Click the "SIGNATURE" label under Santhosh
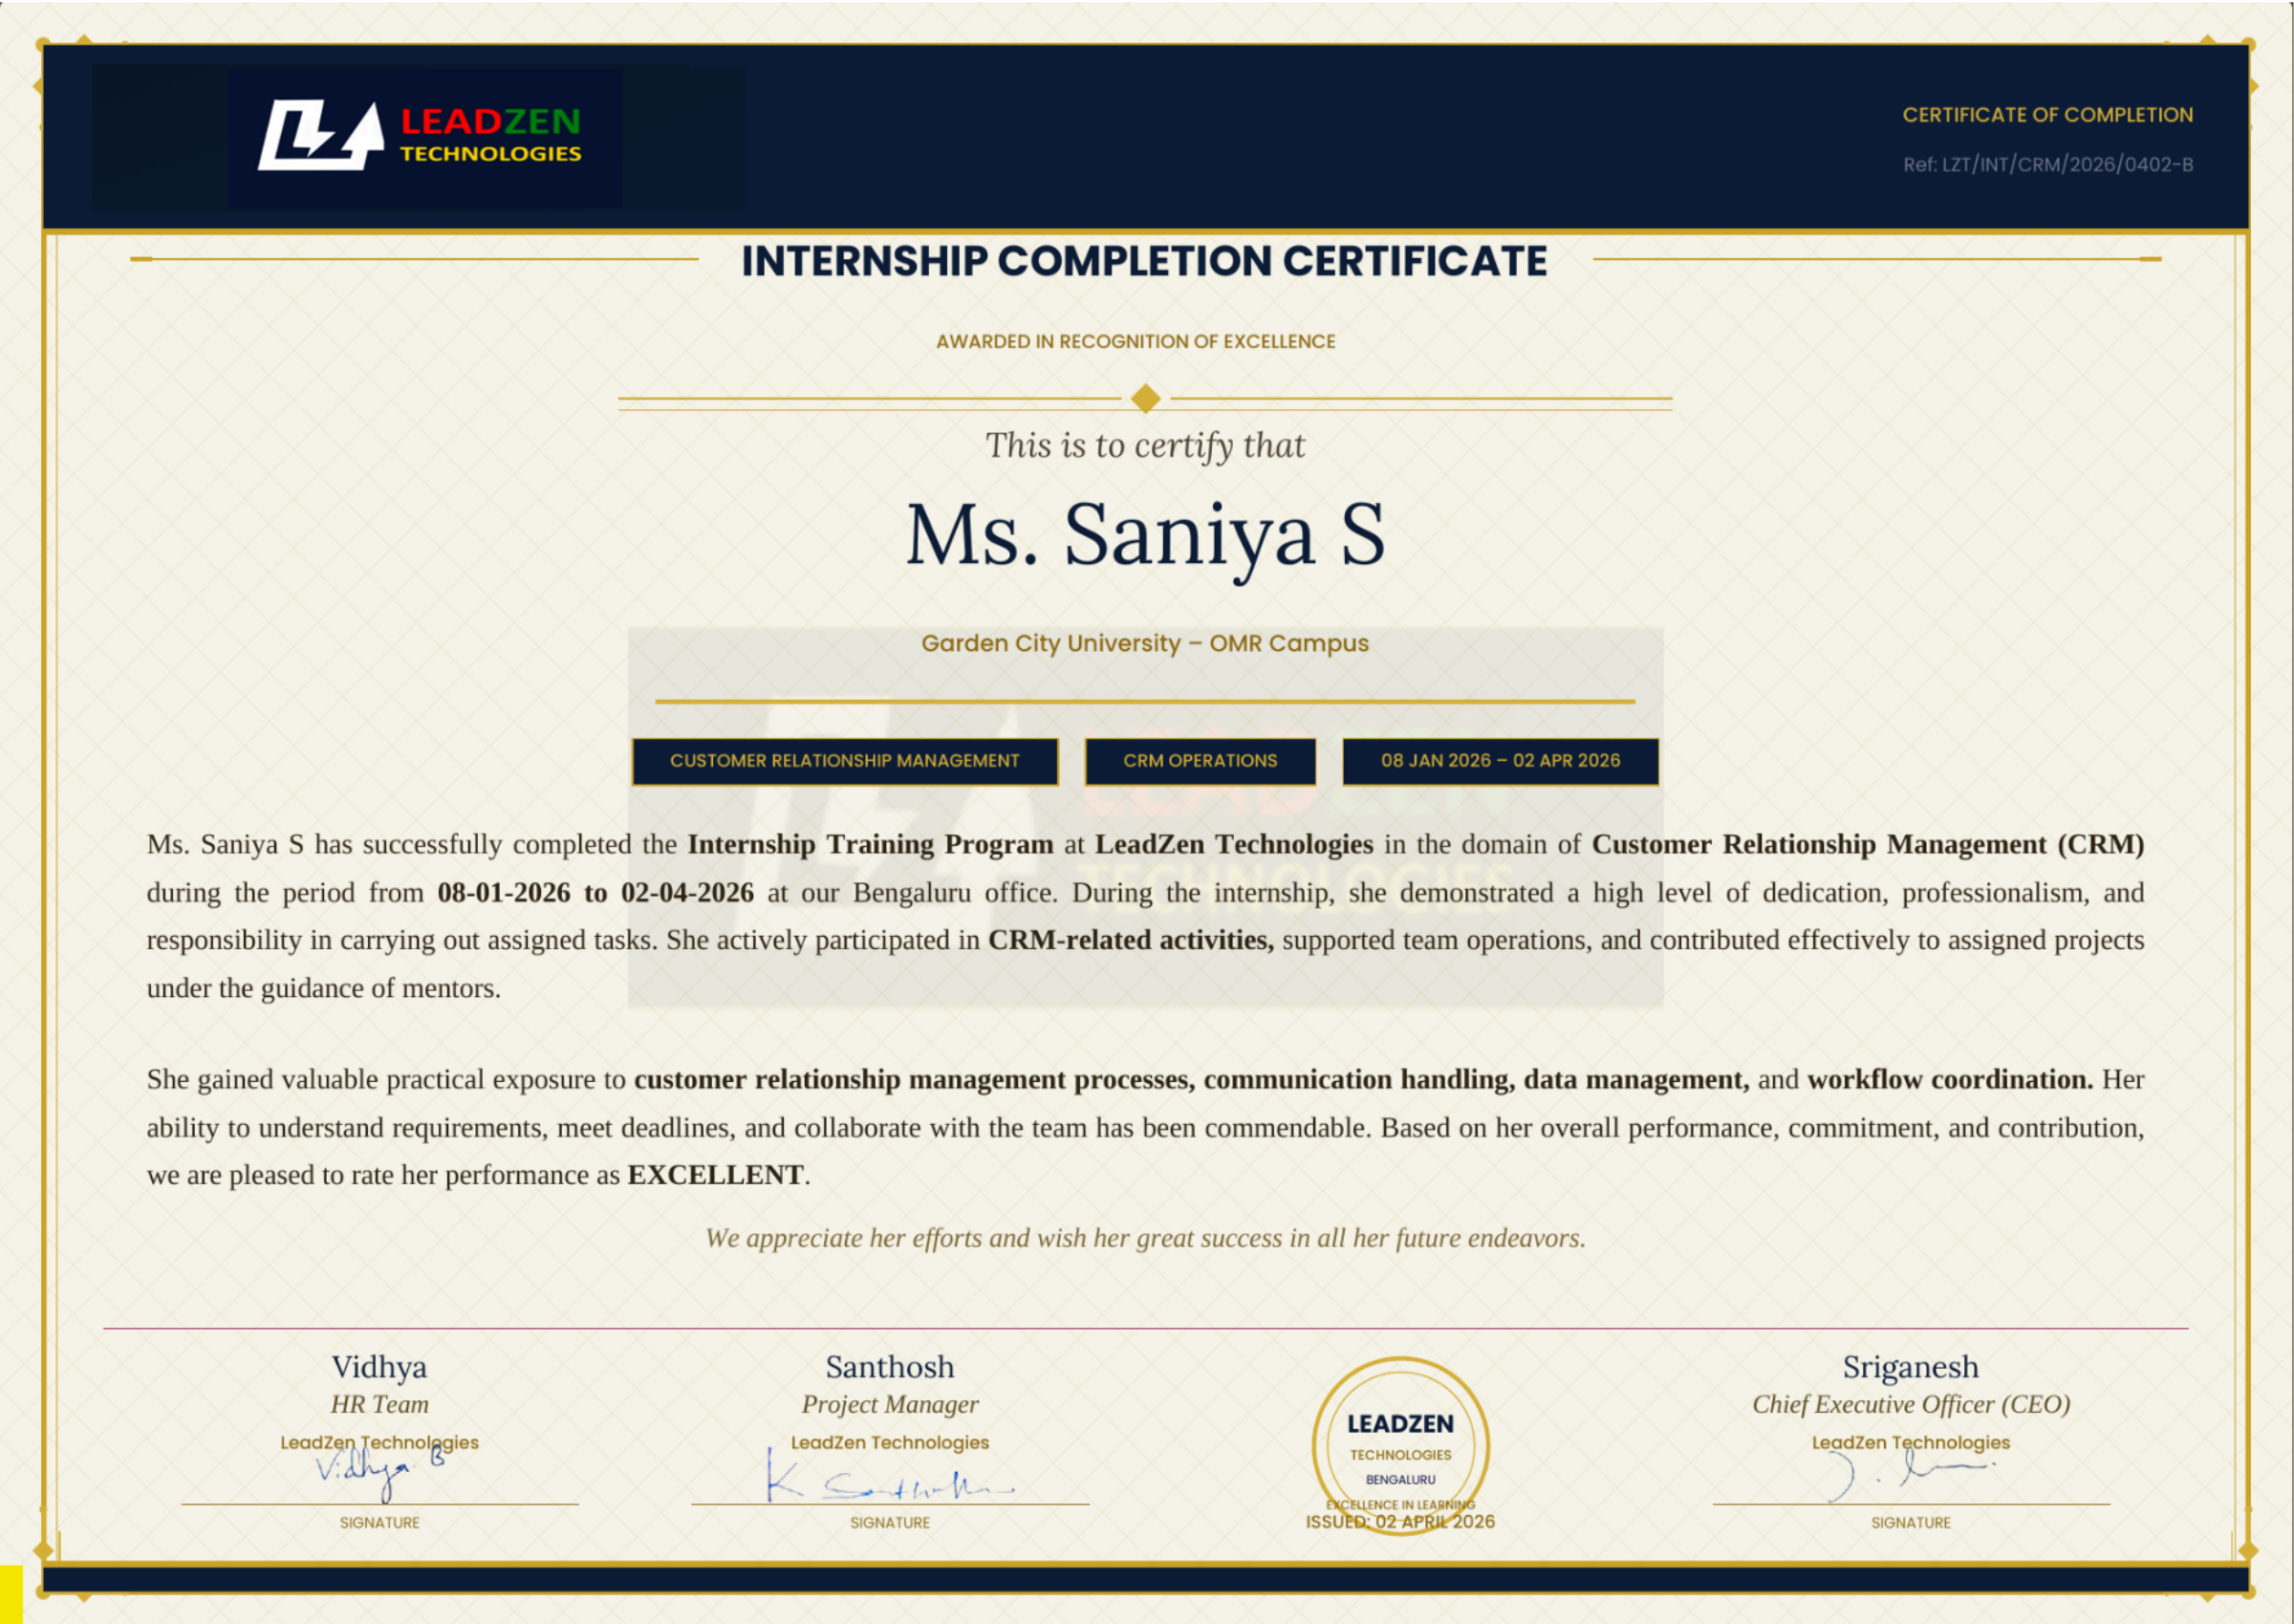Viewport: 2294px width, 1624px height. tap(890, 1522)
